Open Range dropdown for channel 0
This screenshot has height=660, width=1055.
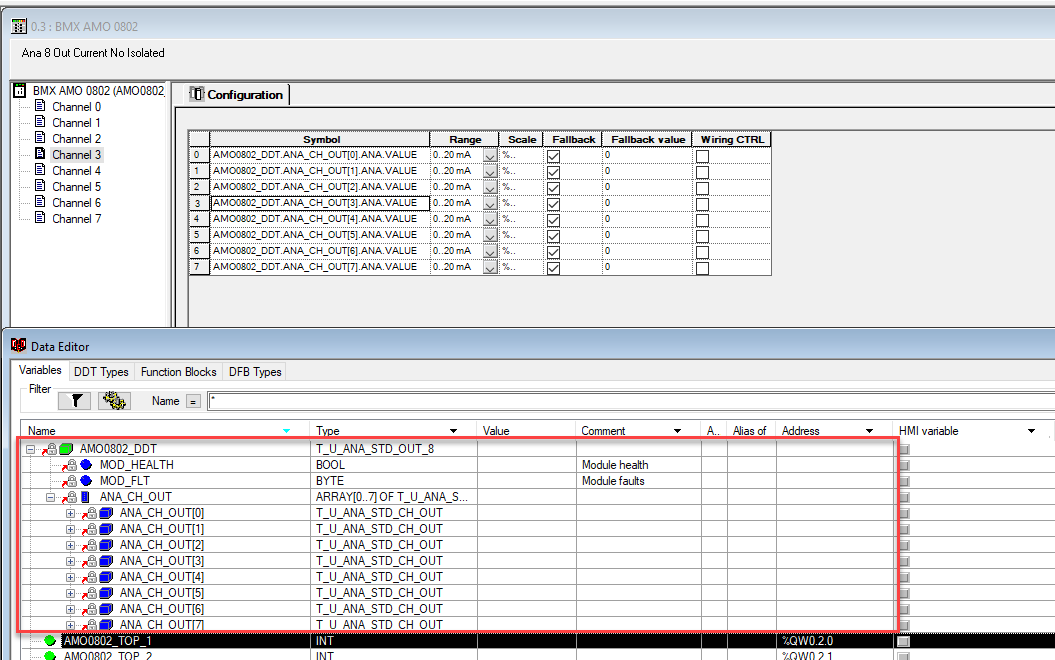pyautogui.click(x=490, y=155)
